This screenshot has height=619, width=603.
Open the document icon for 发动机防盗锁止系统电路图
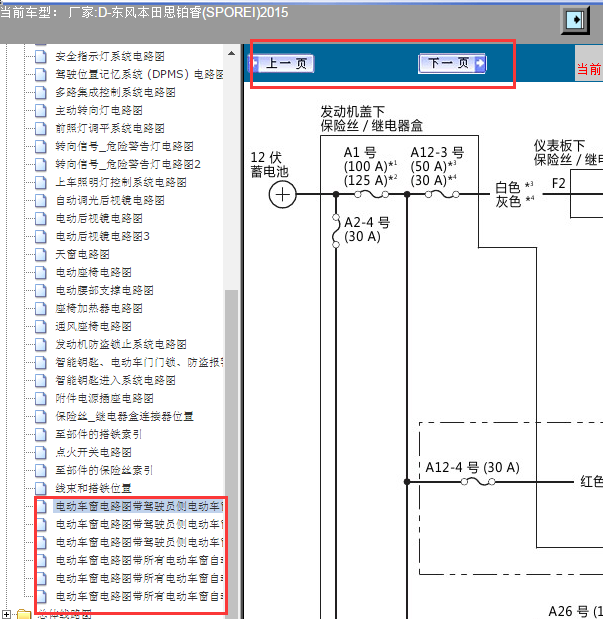(x=41, y=344)
